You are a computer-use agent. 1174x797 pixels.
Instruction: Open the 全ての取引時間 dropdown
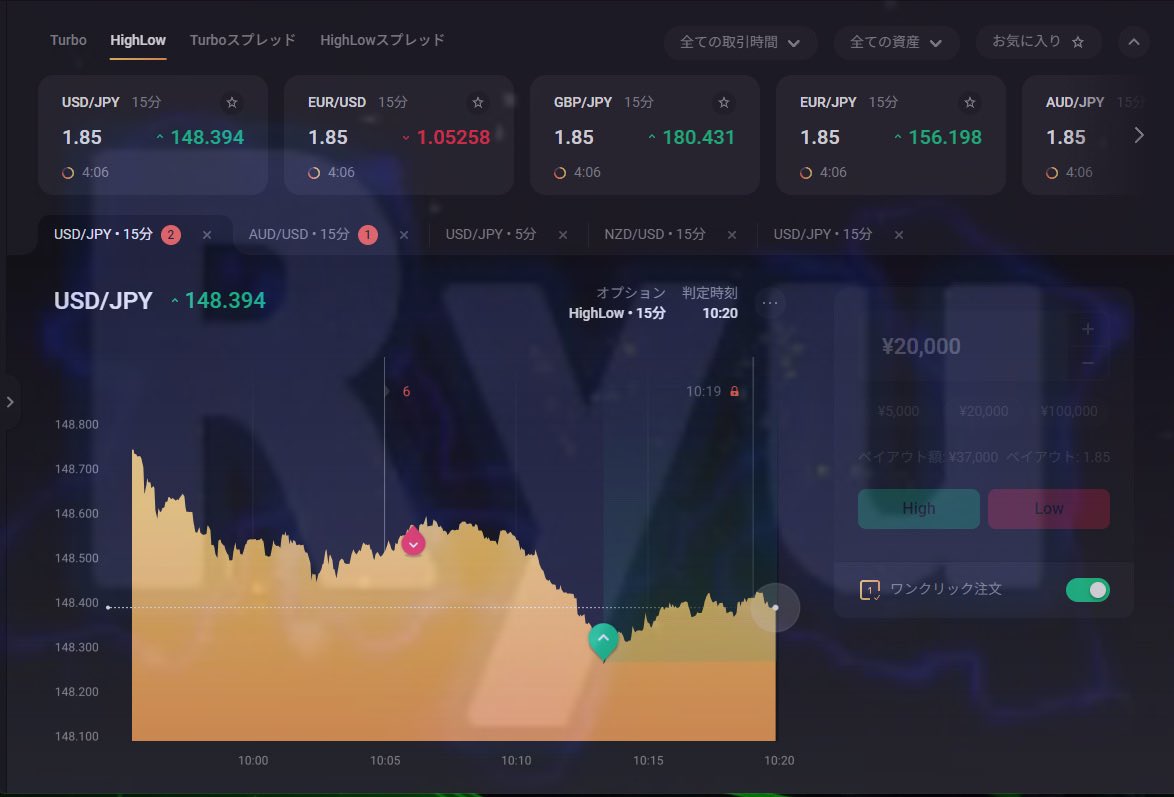pos(740,43)
